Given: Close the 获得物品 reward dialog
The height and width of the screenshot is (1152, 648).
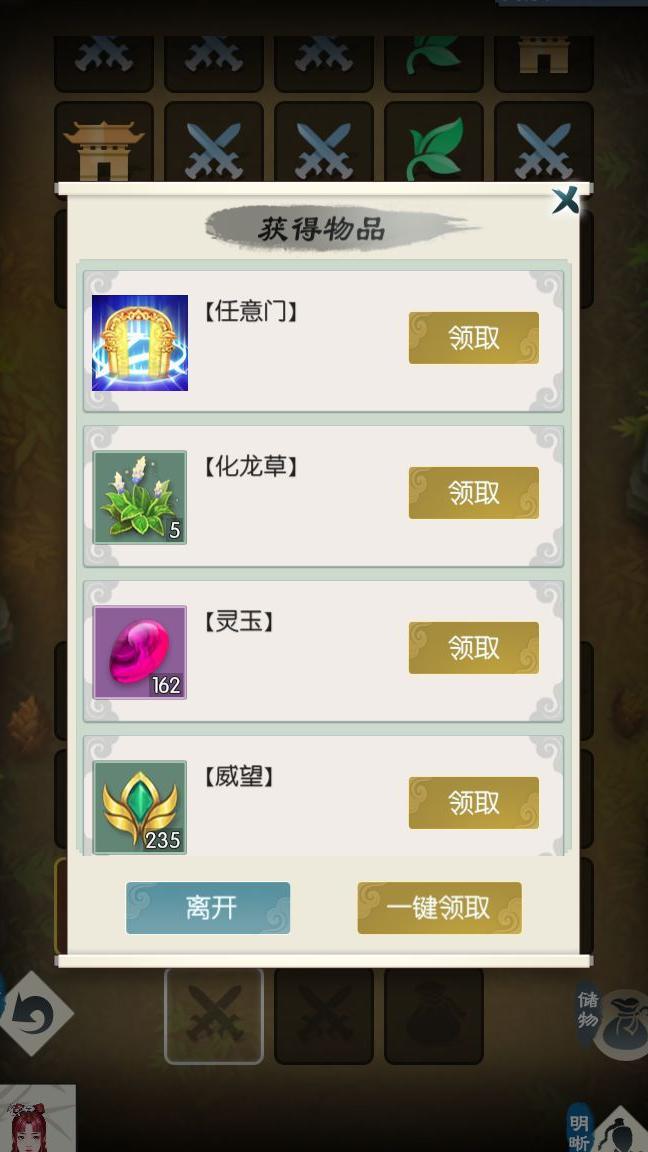Looking at the screenshot, I should pyautogui.click(x=566, y=200).
